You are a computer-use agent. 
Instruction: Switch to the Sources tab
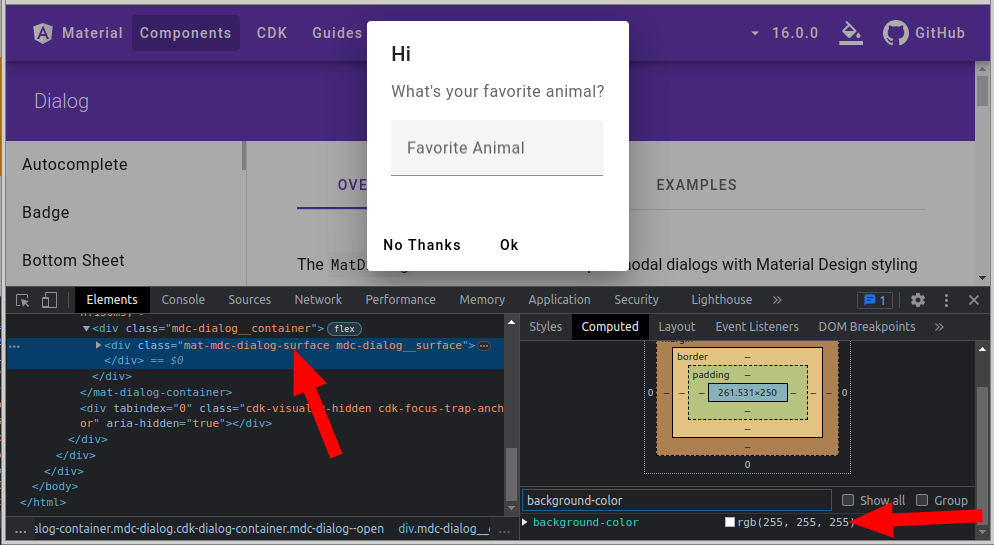250,300
